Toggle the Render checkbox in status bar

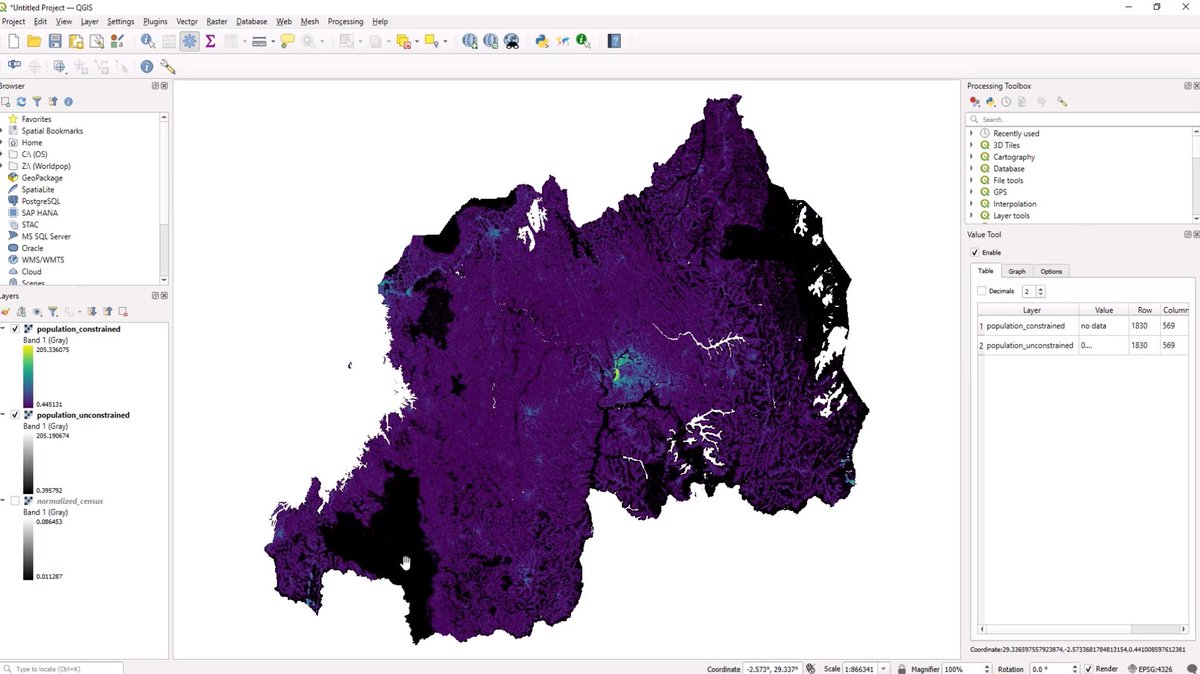click(1088, 669)
